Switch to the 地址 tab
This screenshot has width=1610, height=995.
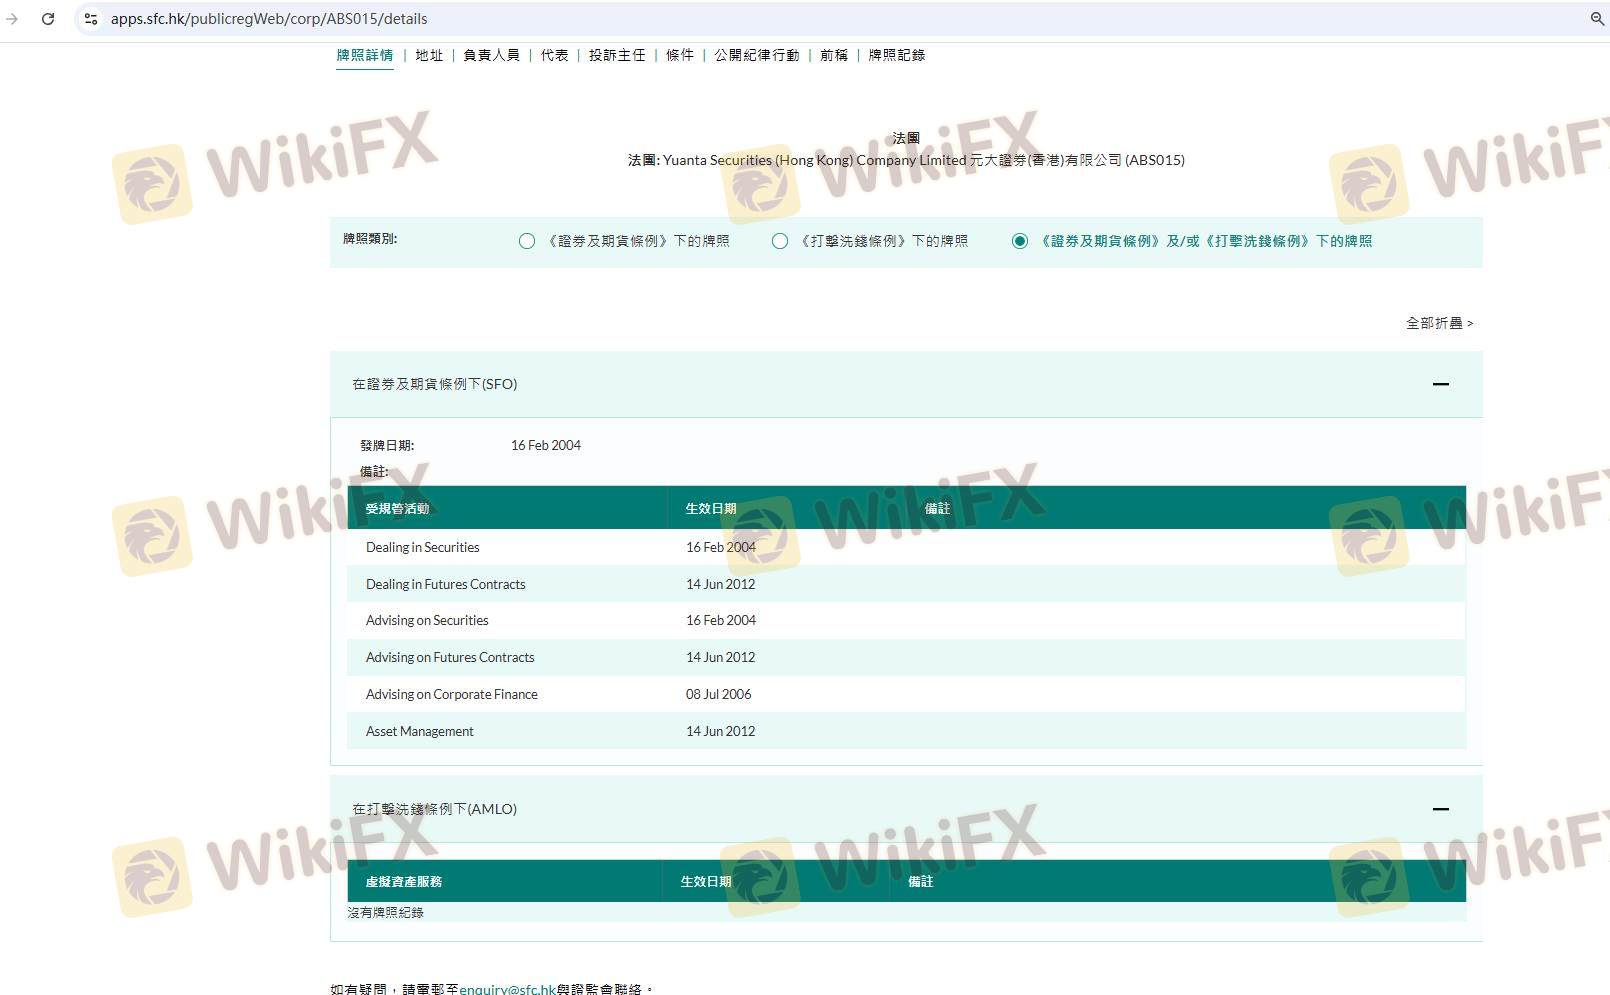tap(429, 55)
